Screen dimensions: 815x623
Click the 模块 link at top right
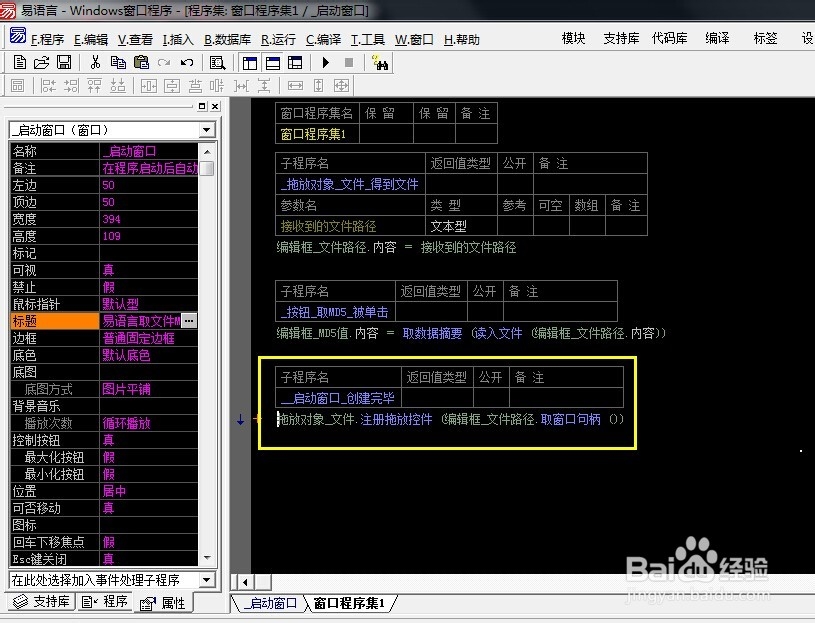573,38
